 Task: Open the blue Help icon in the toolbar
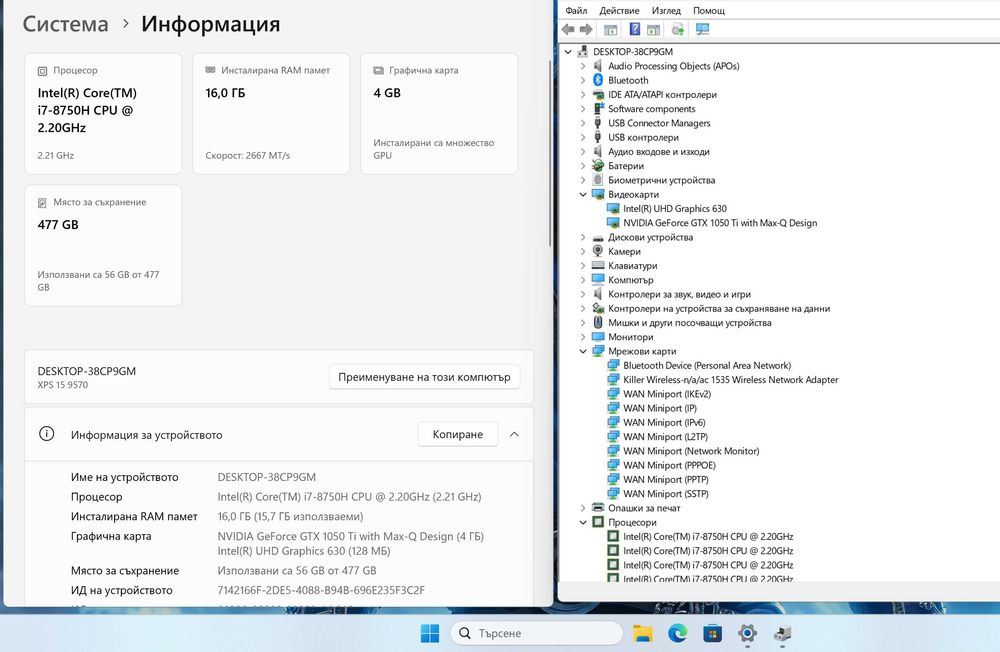click(635, 29)
